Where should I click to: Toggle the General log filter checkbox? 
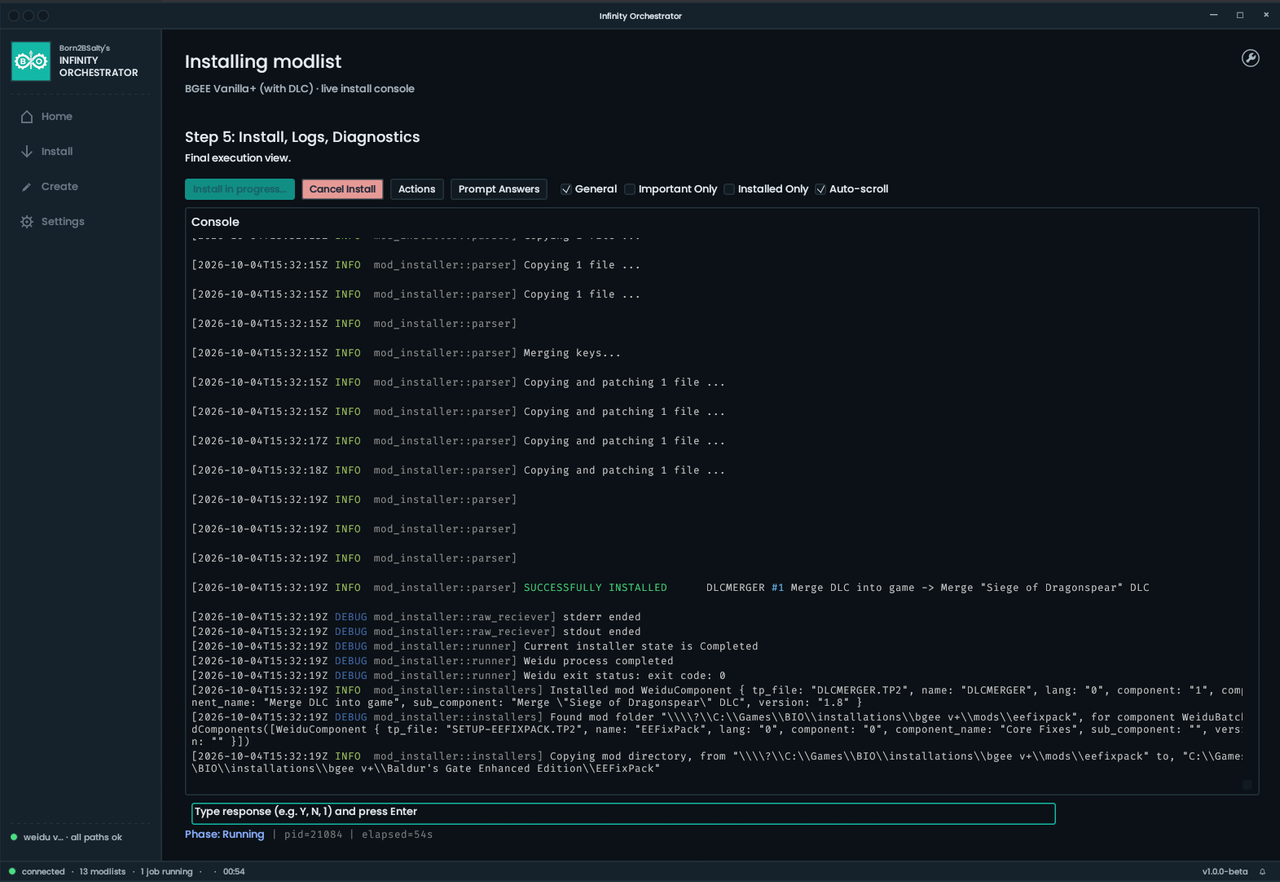click(x=566, y=189)
